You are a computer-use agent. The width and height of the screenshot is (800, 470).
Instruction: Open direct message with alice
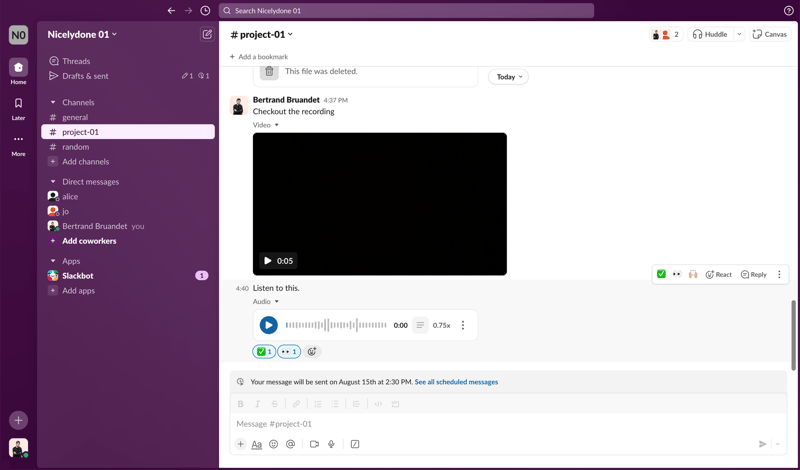[x=70, y=196]
